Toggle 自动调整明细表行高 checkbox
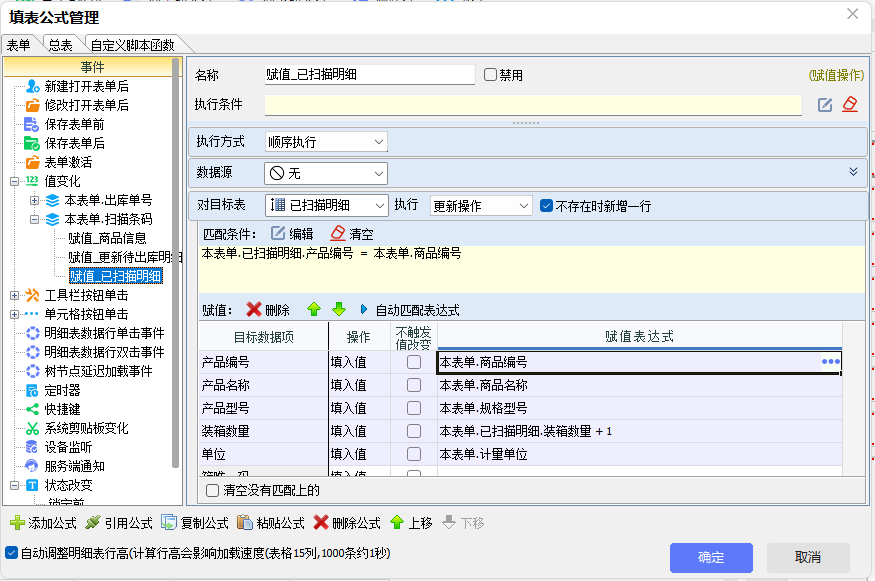Screen dimensions: 875x581 pyautogui.click(x=11, y=553)
